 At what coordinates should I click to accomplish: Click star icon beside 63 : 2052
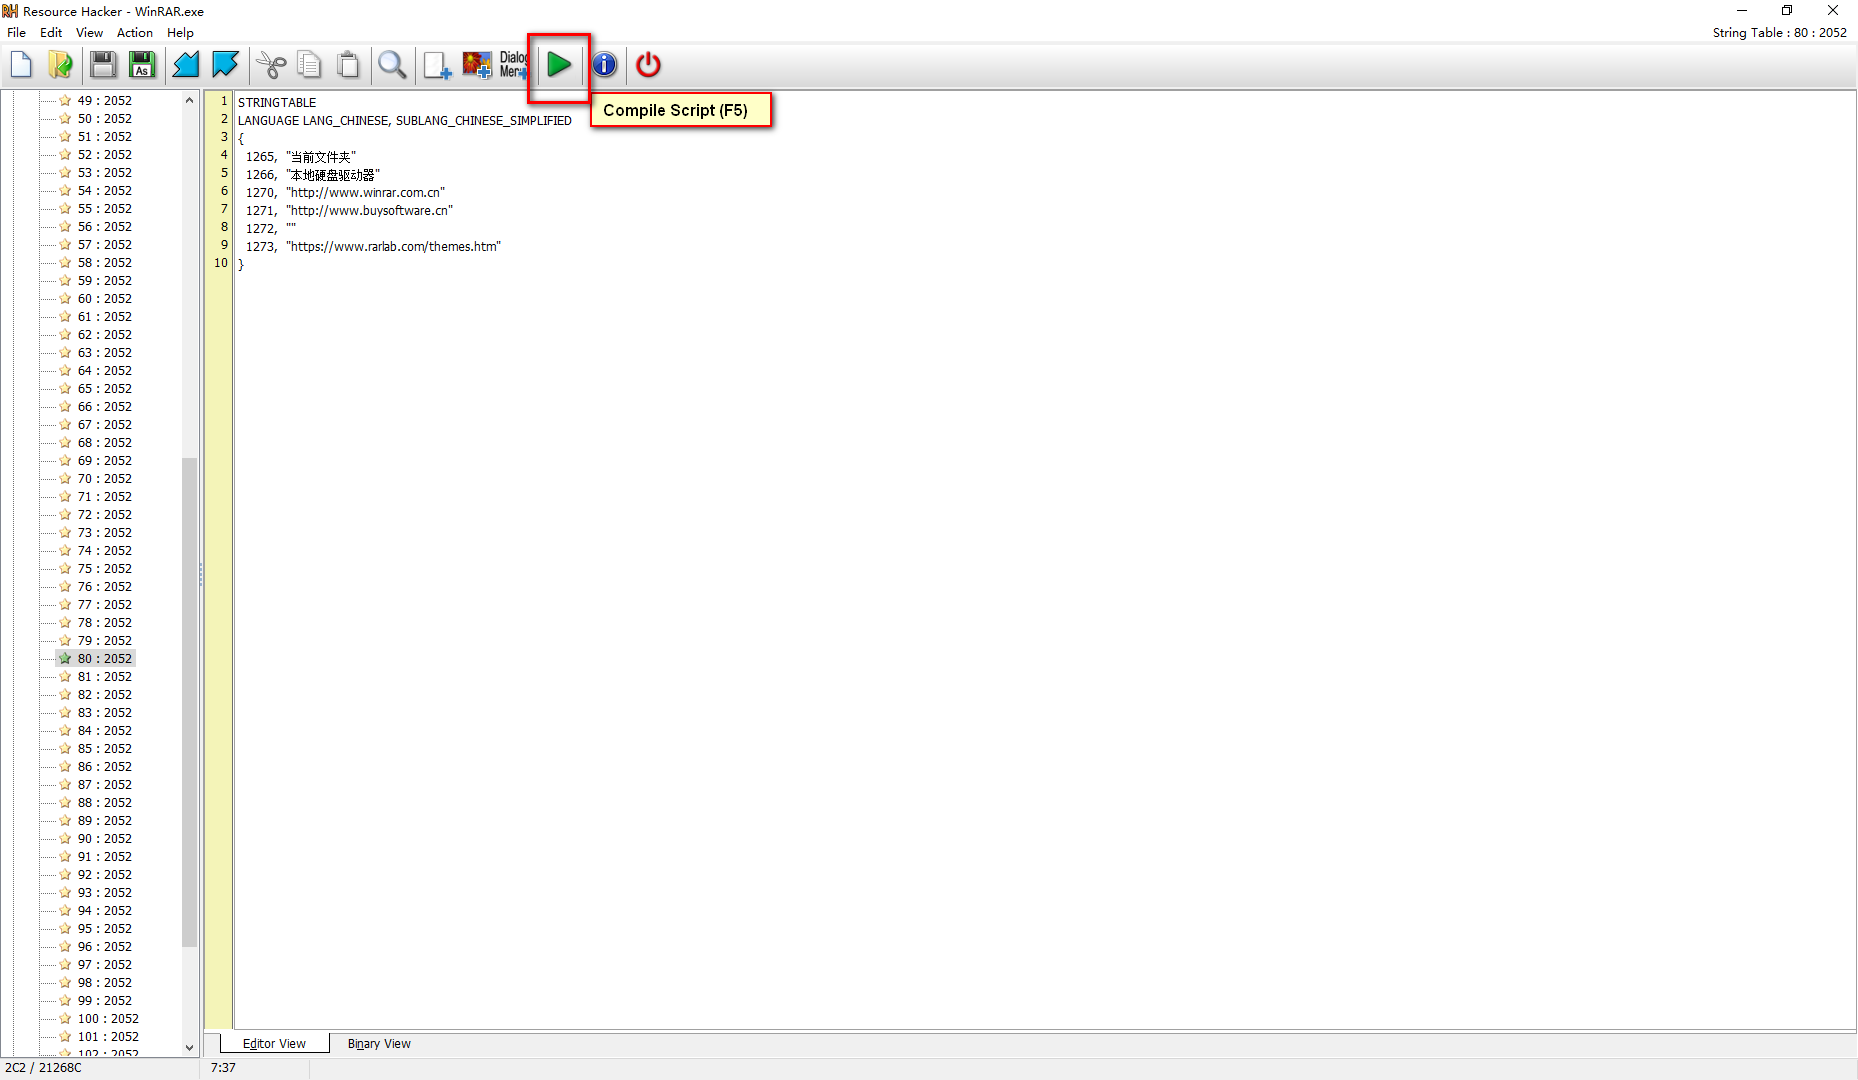click(65, 353)
